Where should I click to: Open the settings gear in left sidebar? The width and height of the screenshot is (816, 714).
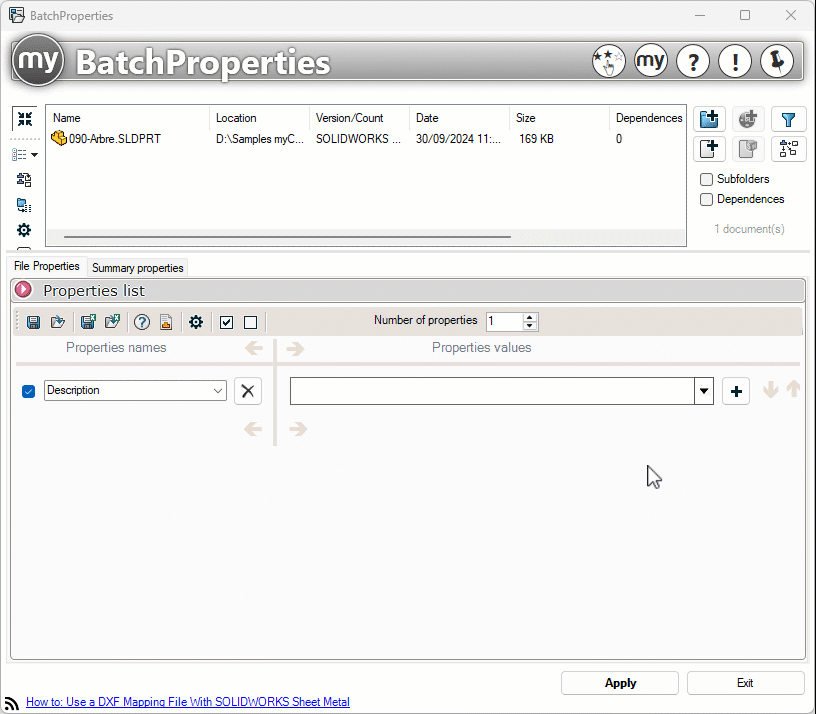(24, 230)
